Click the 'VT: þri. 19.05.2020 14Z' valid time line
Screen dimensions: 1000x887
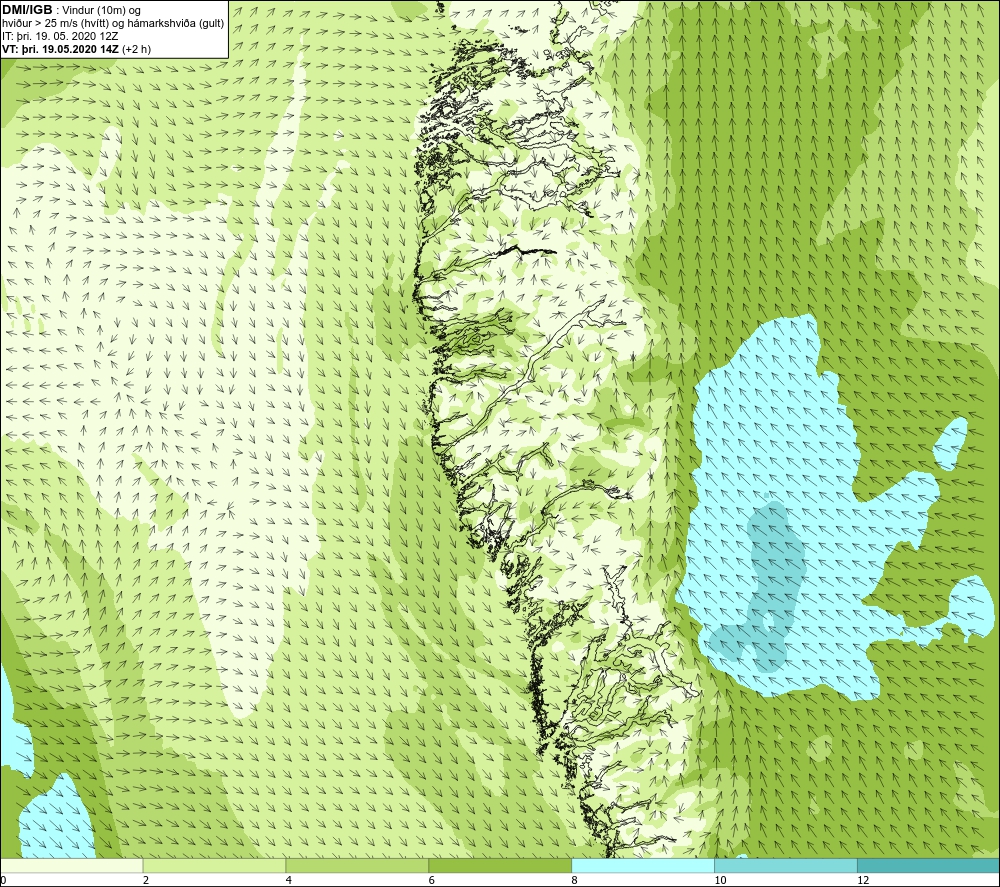[x=62, y=49]
